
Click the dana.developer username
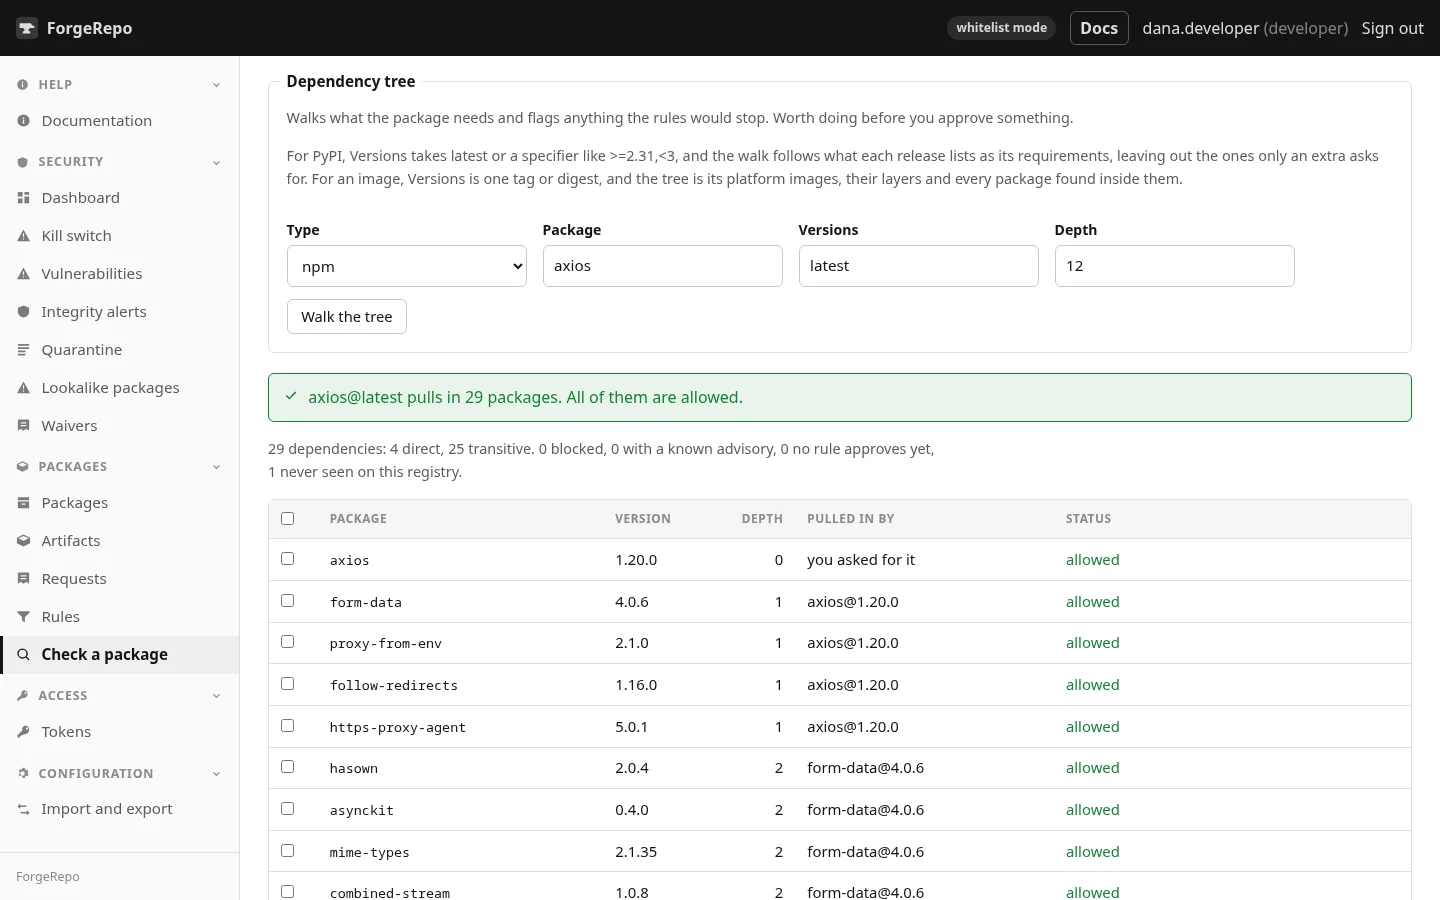click(x=1200, y=28)
